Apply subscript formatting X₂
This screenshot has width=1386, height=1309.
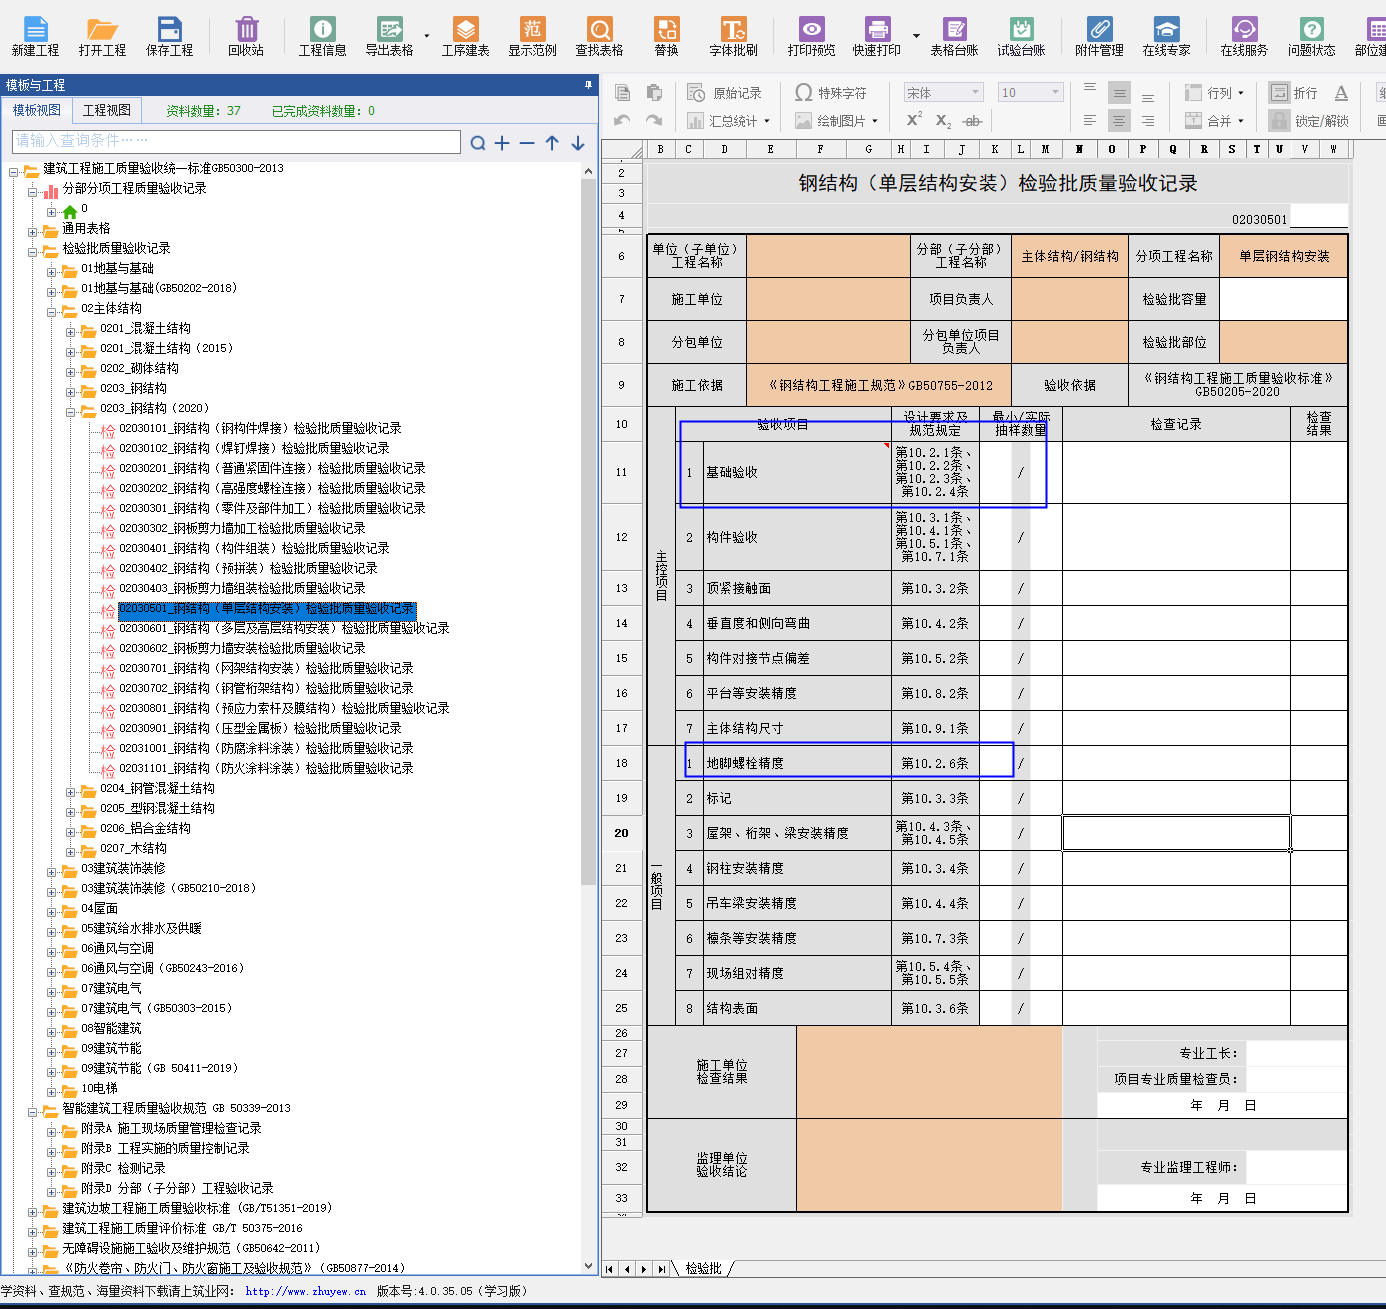tap(943, 120)
